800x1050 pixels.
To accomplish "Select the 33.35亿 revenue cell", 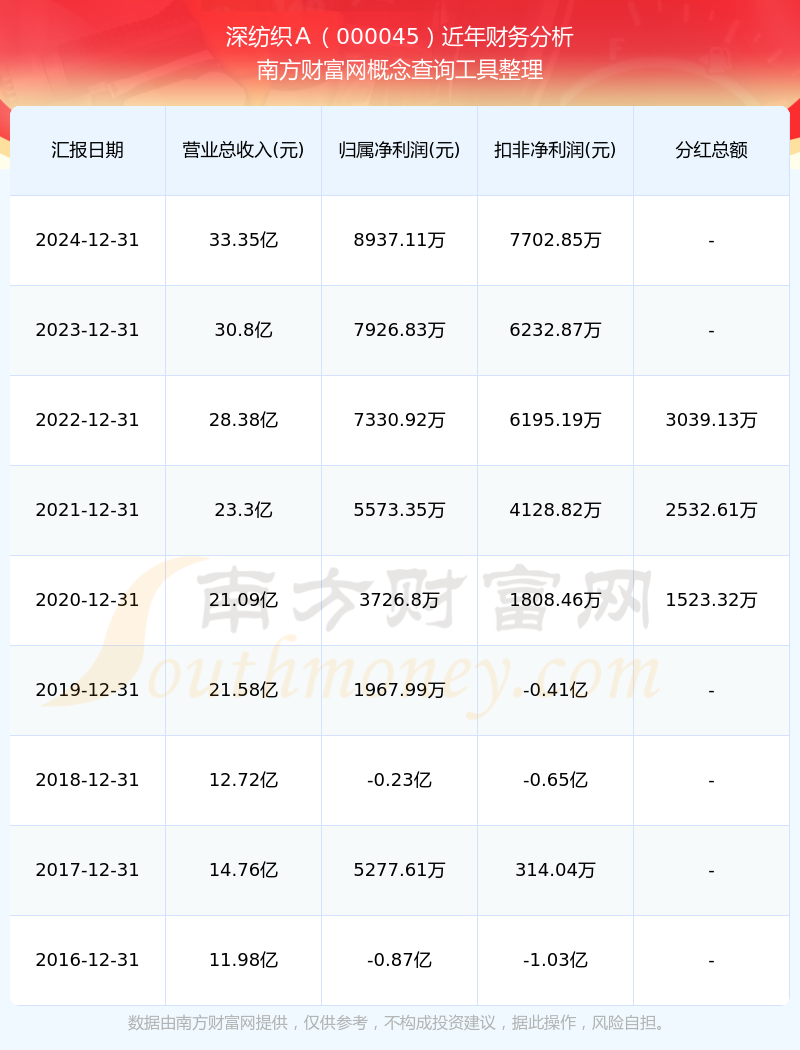I will [x=244, y=240].
